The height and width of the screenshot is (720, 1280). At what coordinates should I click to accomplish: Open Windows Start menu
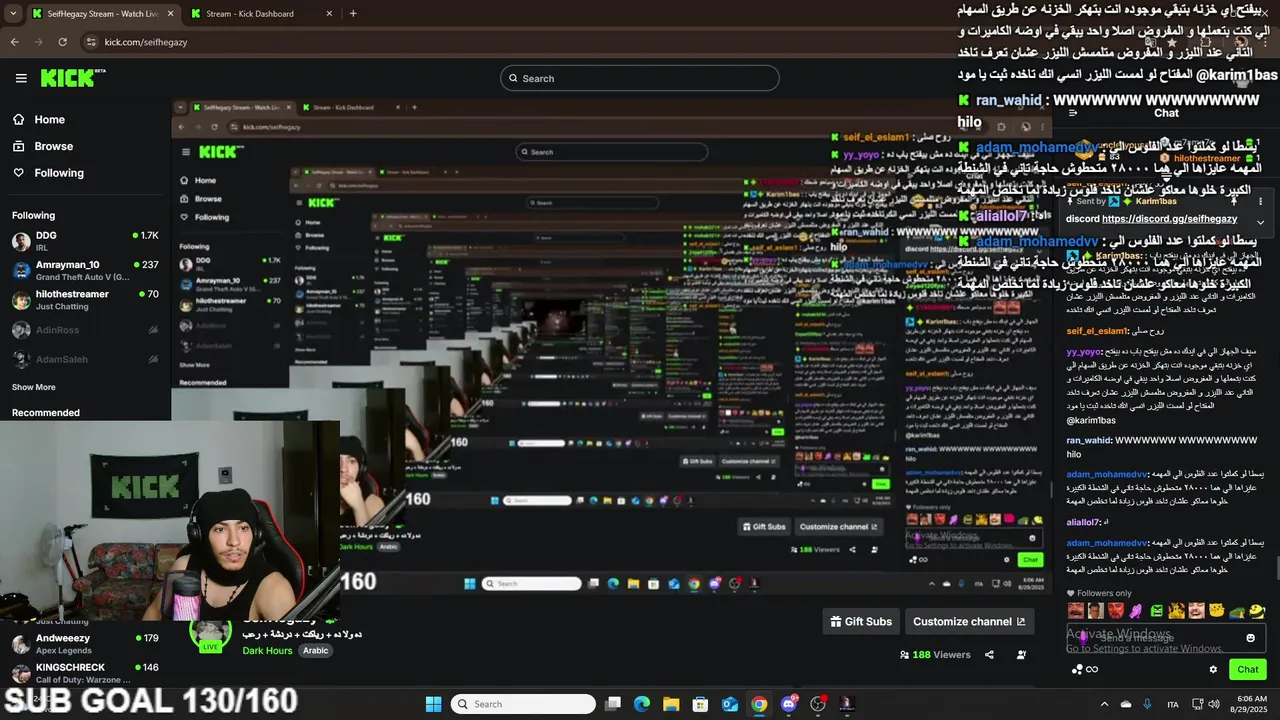click(433, 704)
